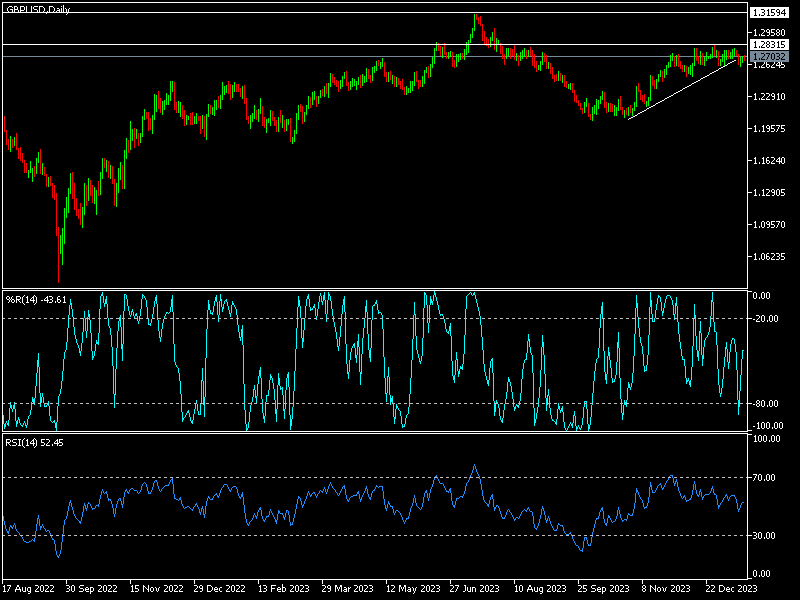Click the 1.09570 price axis value
Viewport: 800px width, 600px height.
click(x=769, y=224)
